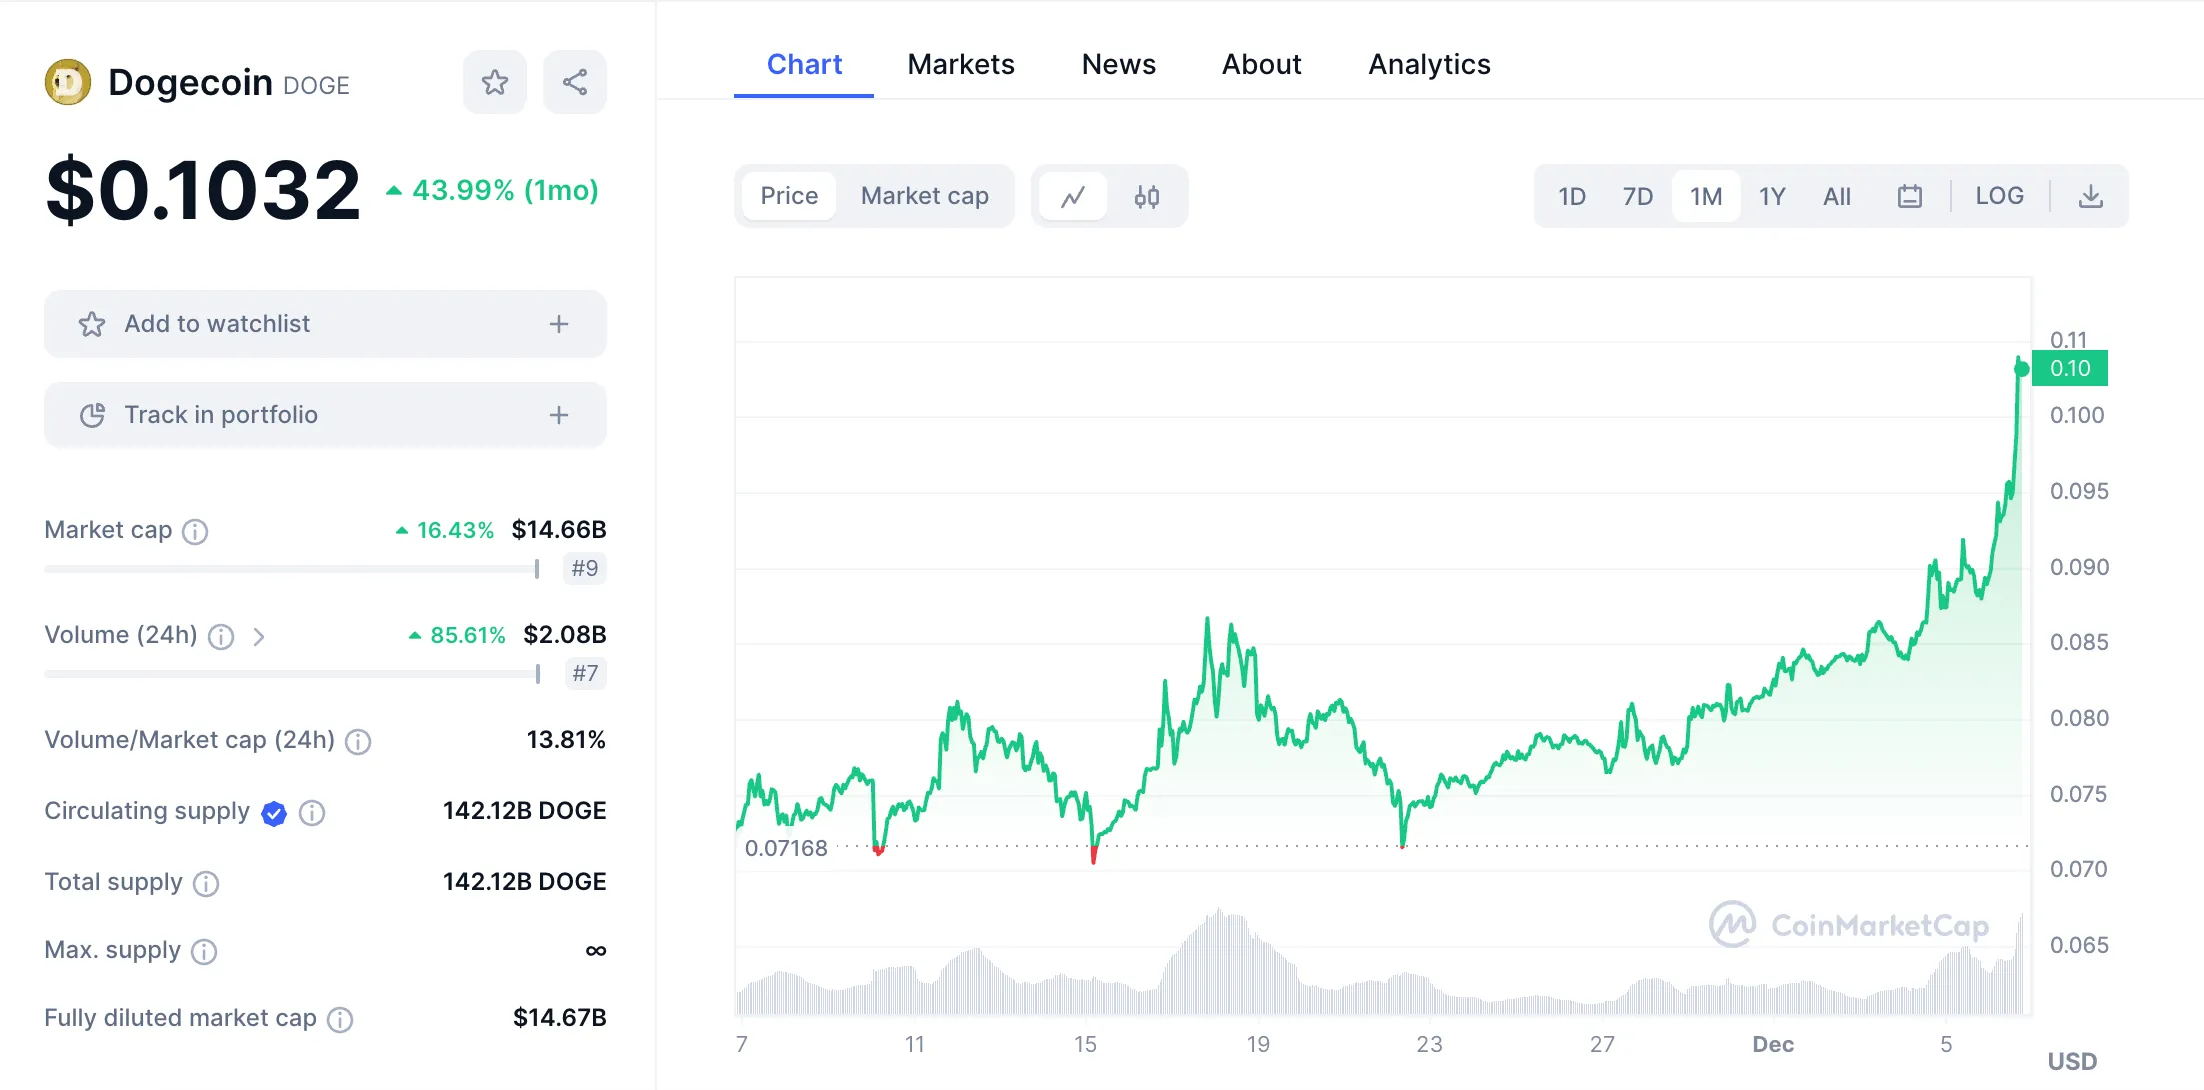Open the calendar date range picker
Viewport: 2204px width, 1090px height.
coord(1910,196)
